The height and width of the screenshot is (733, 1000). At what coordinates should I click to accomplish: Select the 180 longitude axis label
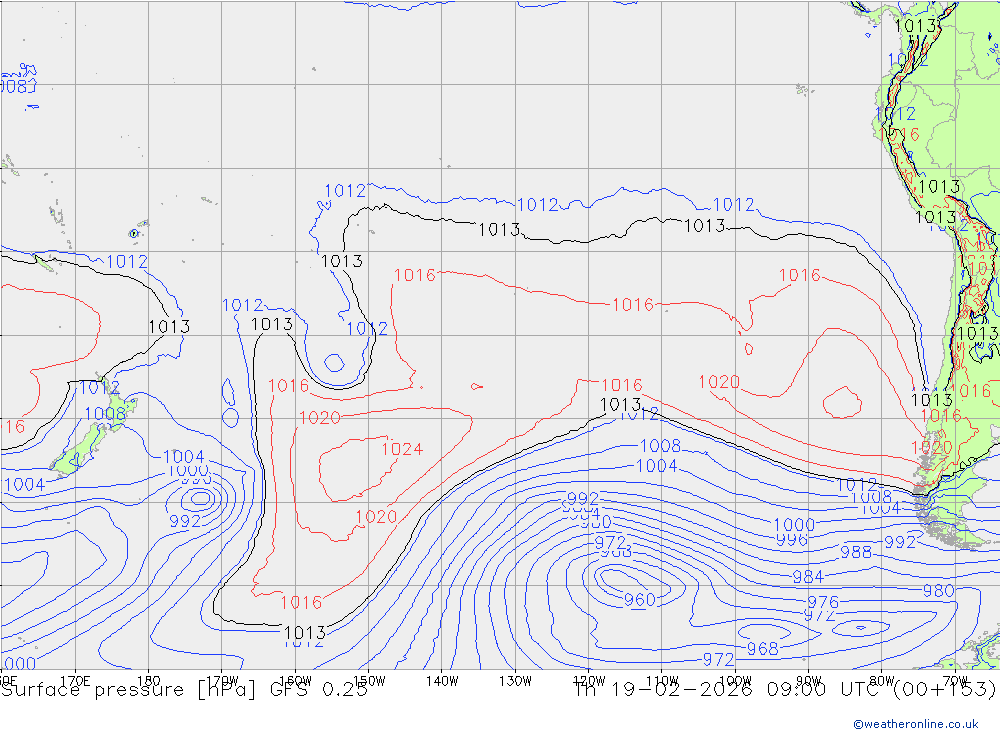[x=149, y=681]
